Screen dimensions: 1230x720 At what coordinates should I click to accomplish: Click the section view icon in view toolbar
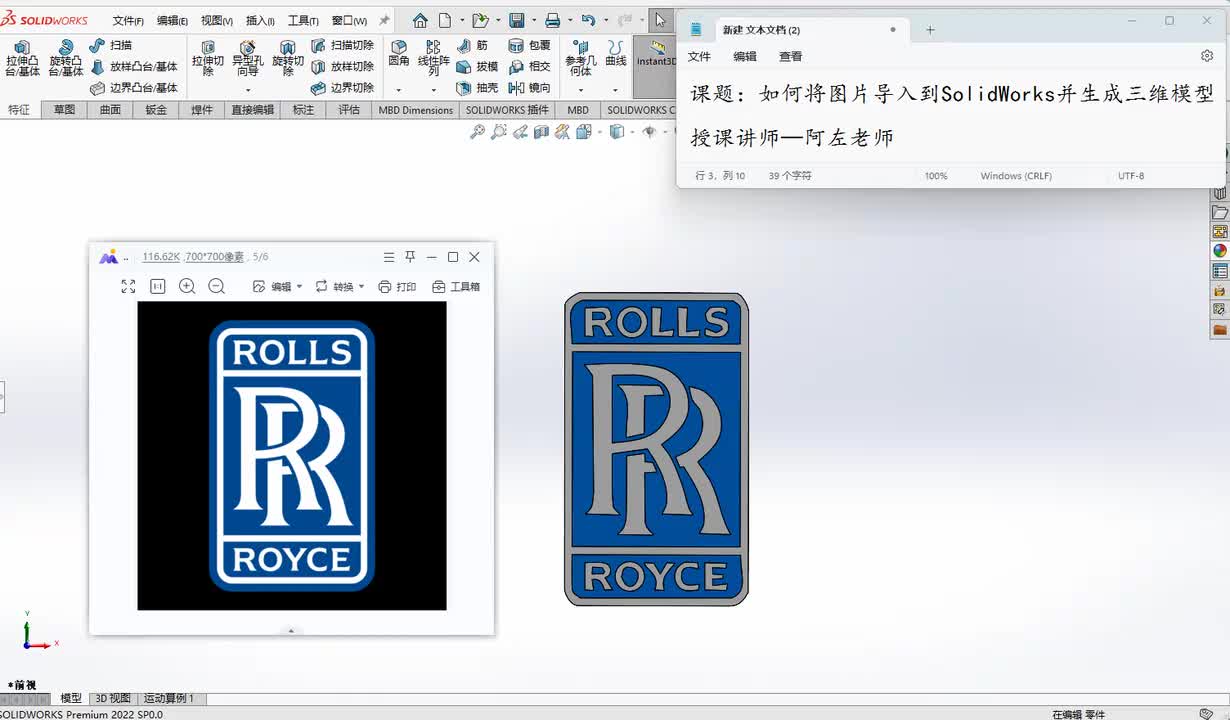541,131
